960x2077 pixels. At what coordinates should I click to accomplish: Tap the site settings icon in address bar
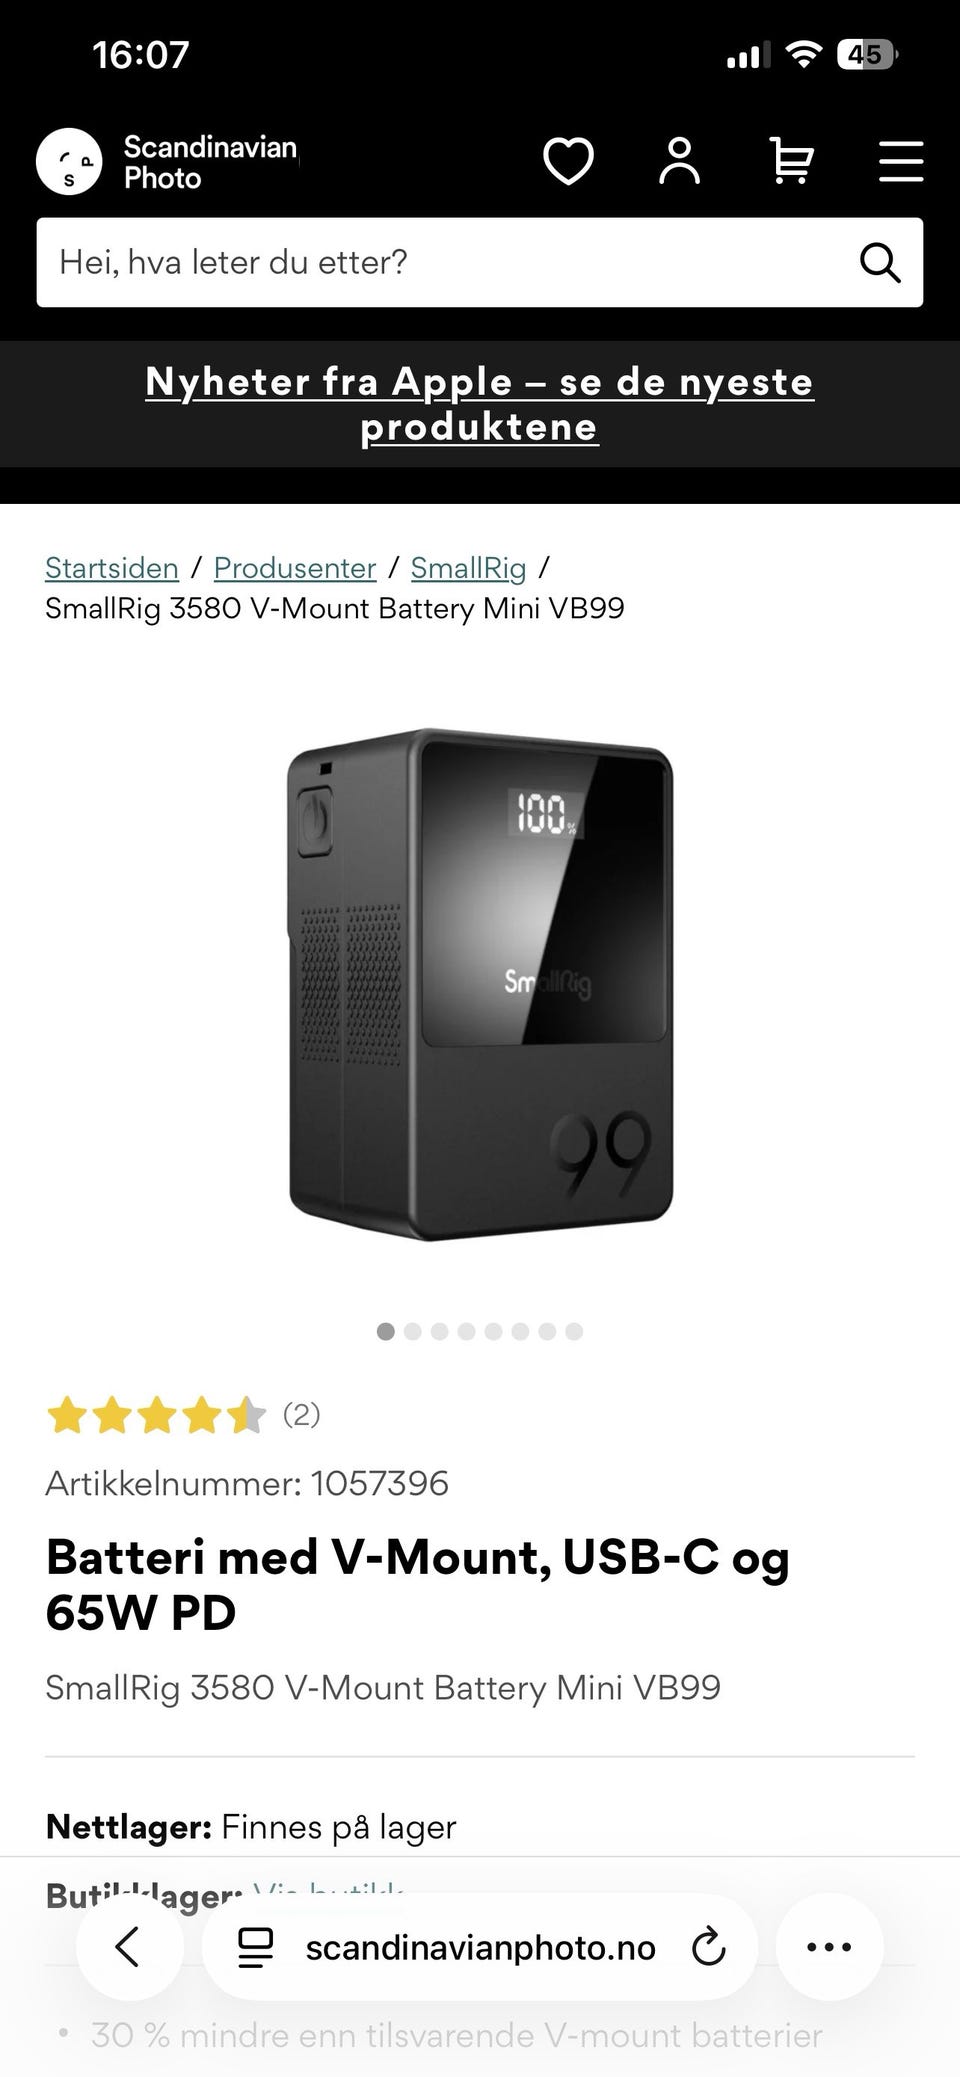(x=255, y=1947)
